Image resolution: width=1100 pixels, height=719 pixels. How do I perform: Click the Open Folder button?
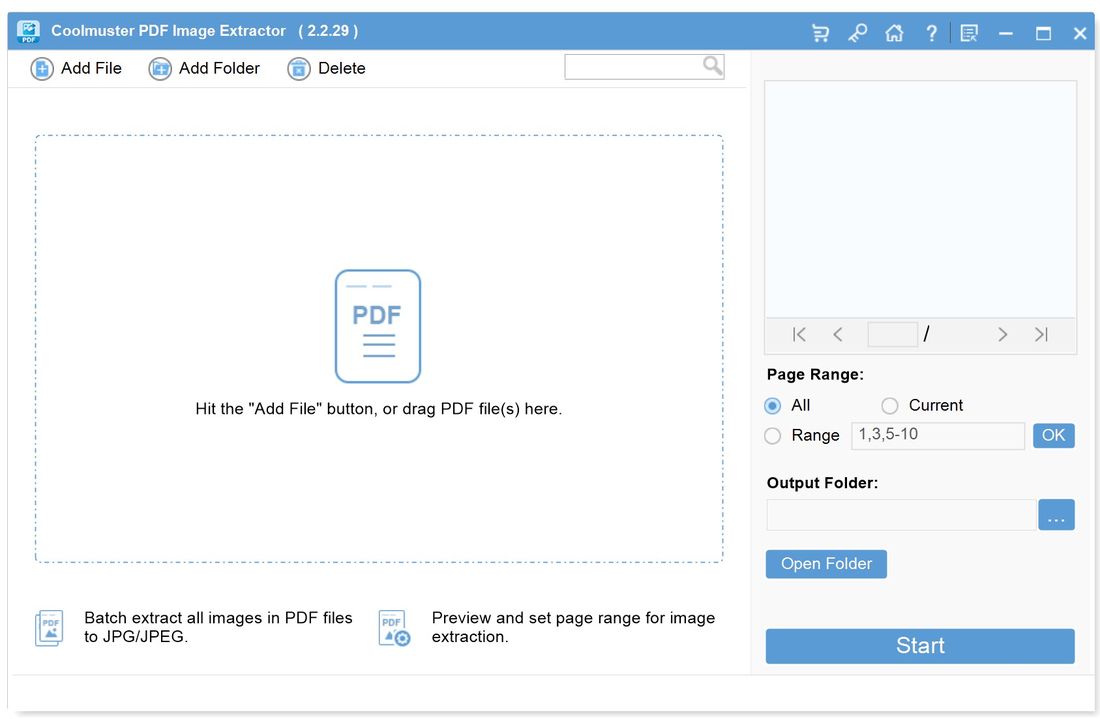click(826, 563)
